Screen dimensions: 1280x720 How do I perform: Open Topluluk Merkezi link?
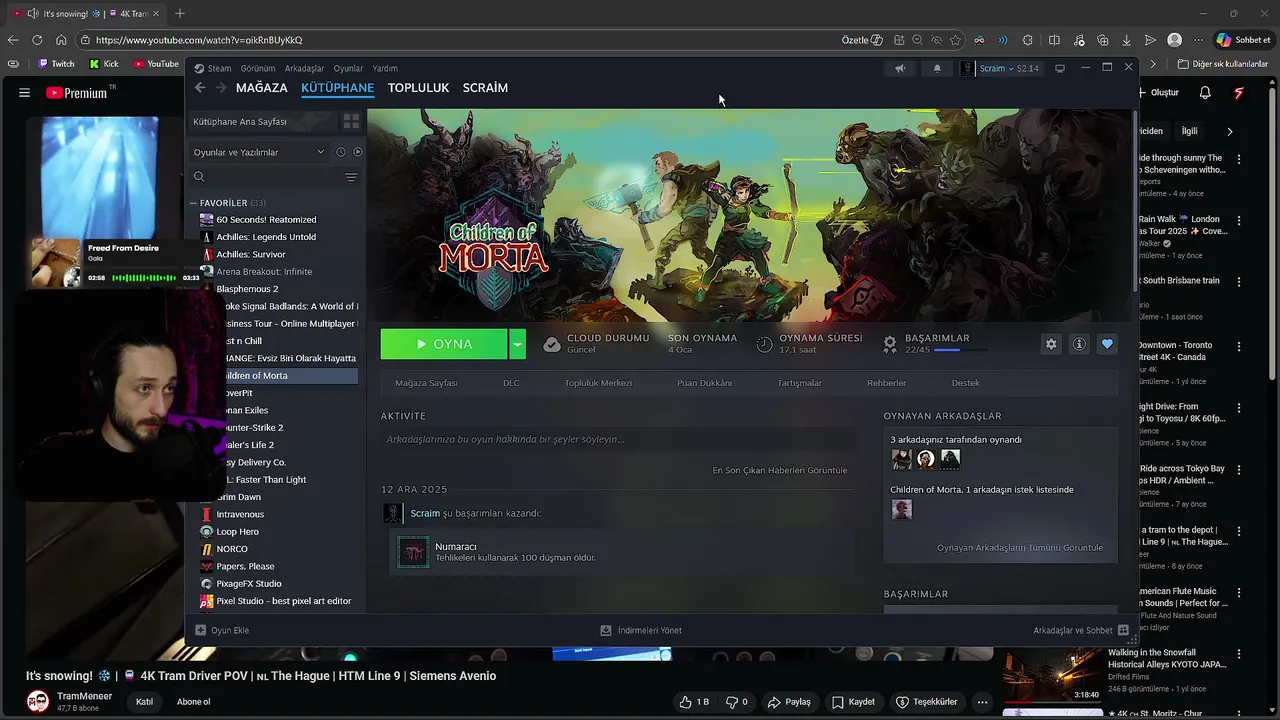598,383
